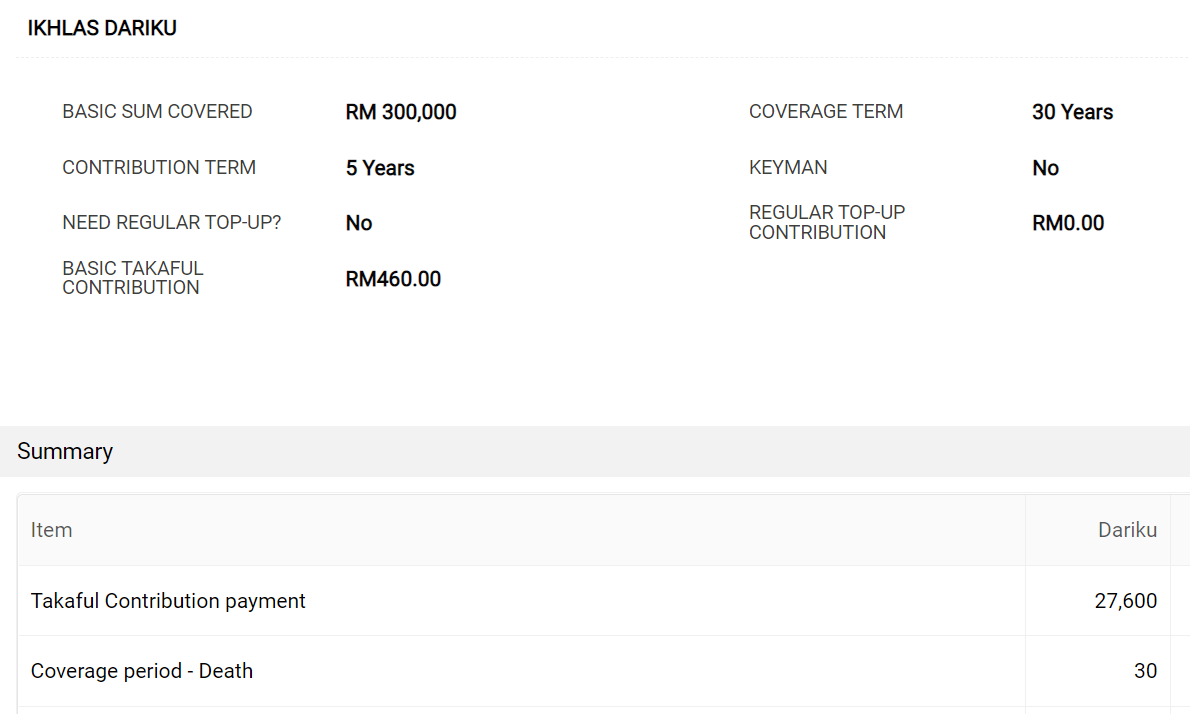Select the Coverage period - Death row
1190x714 pixels.
(x=595, y=671)
